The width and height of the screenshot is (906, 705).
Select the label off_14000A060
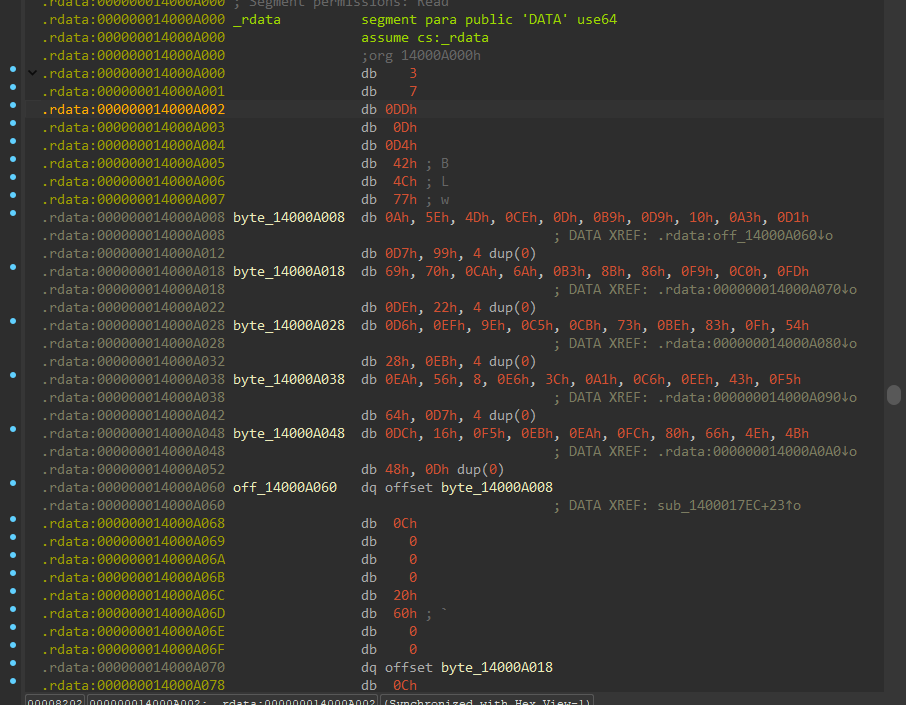point(285,487)
